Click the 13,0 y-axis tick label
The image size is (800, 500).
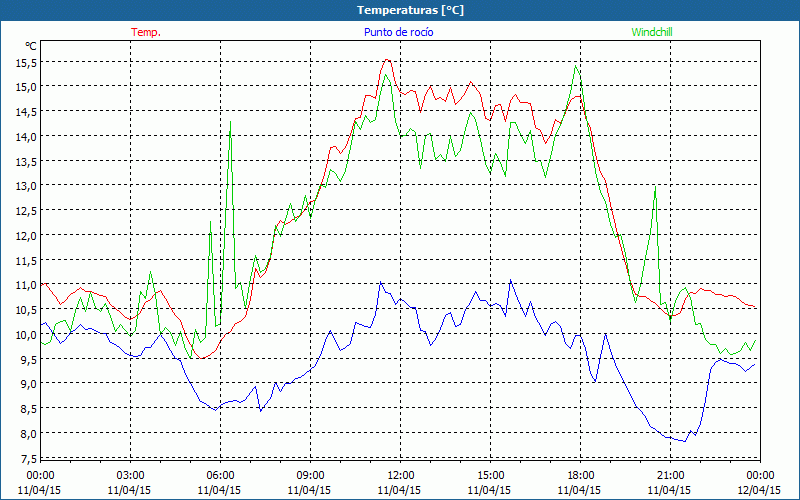[x=27, y=186]
